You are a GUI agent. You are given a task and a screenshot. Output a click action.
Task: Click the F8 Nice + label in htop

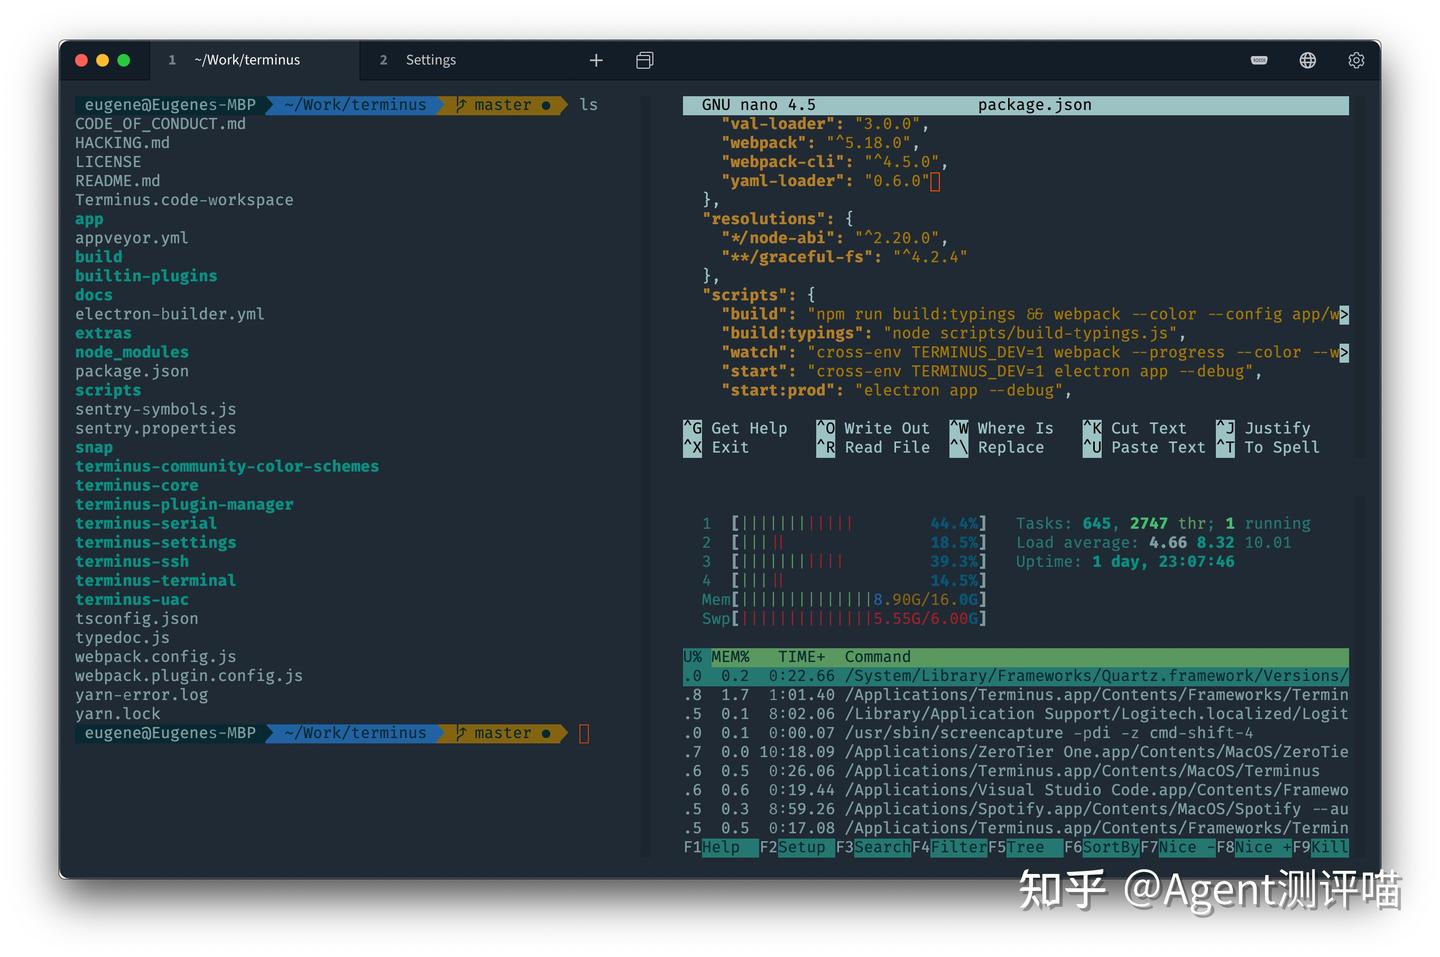[1253, 847]
